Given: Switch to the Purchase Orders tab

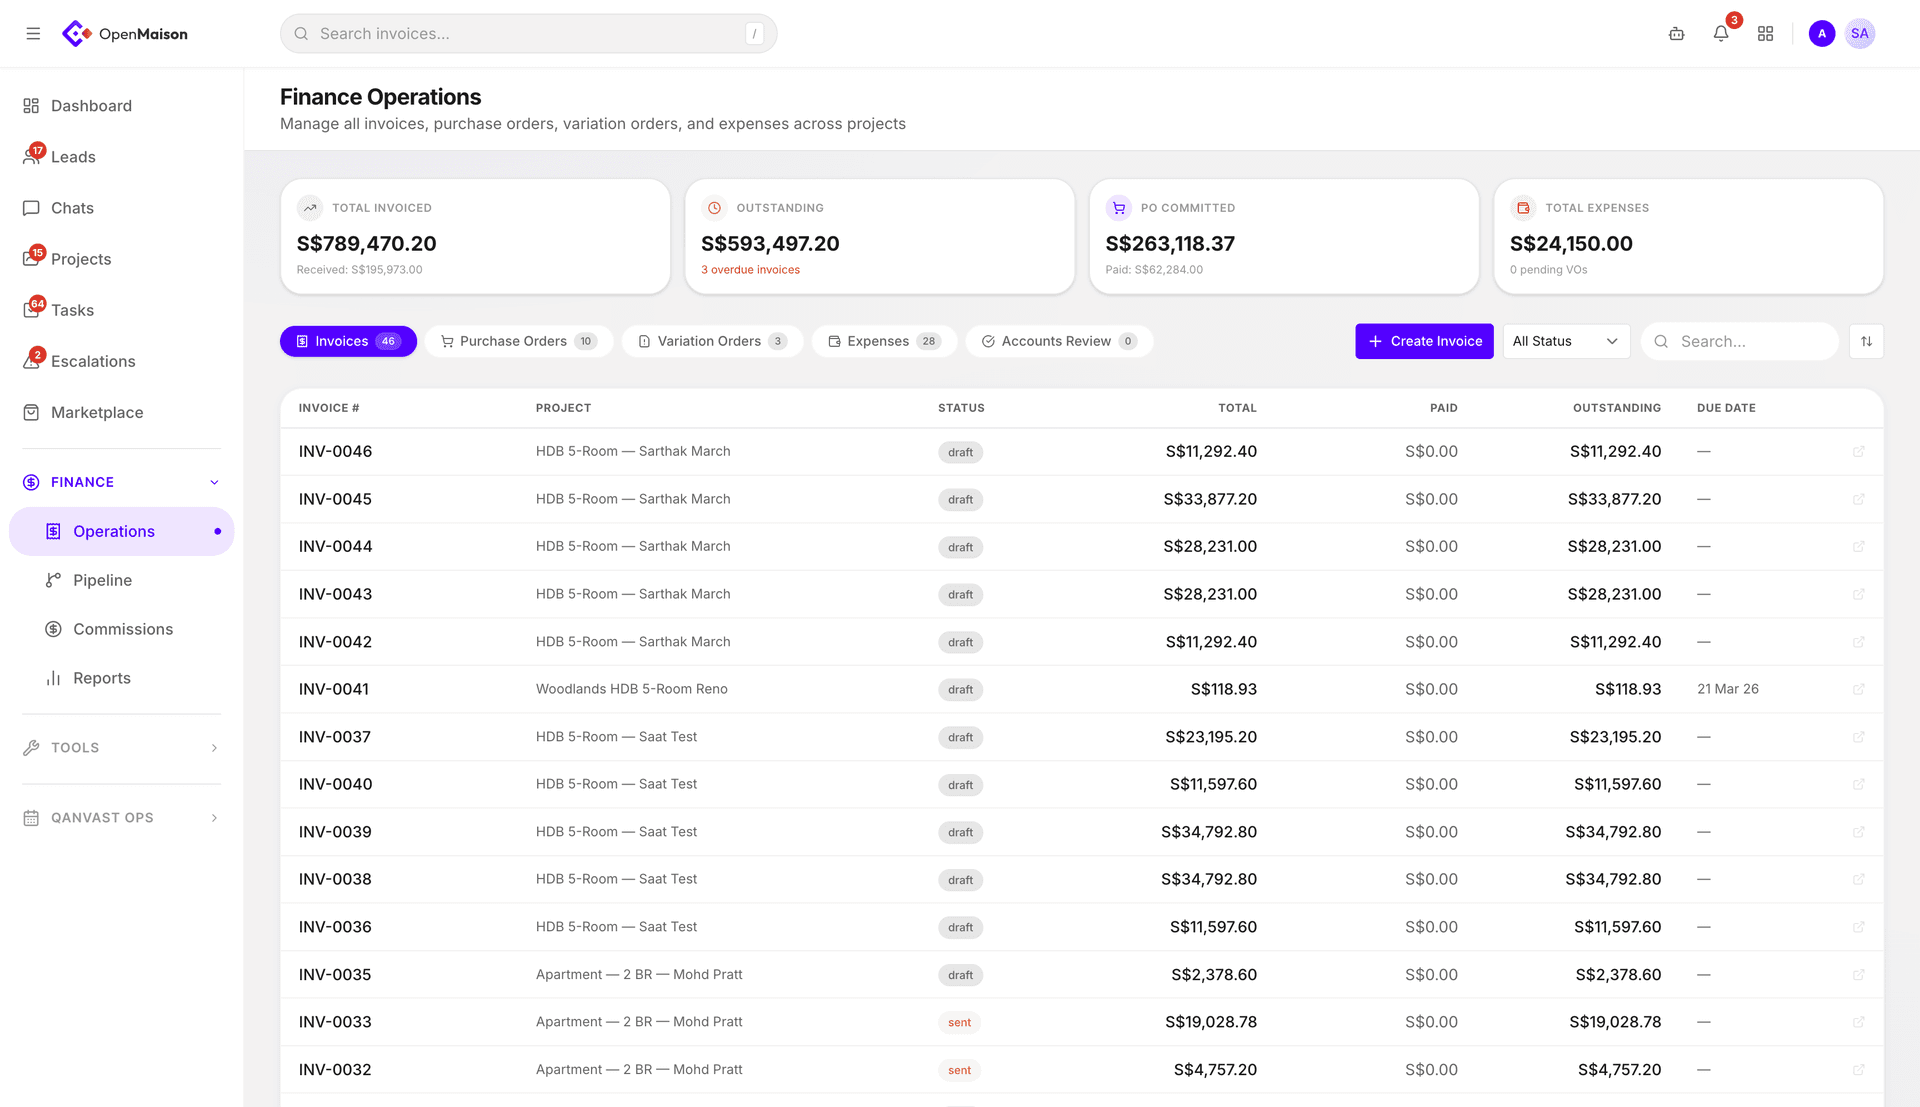Looking at the screenshot, I should point(518,341).
